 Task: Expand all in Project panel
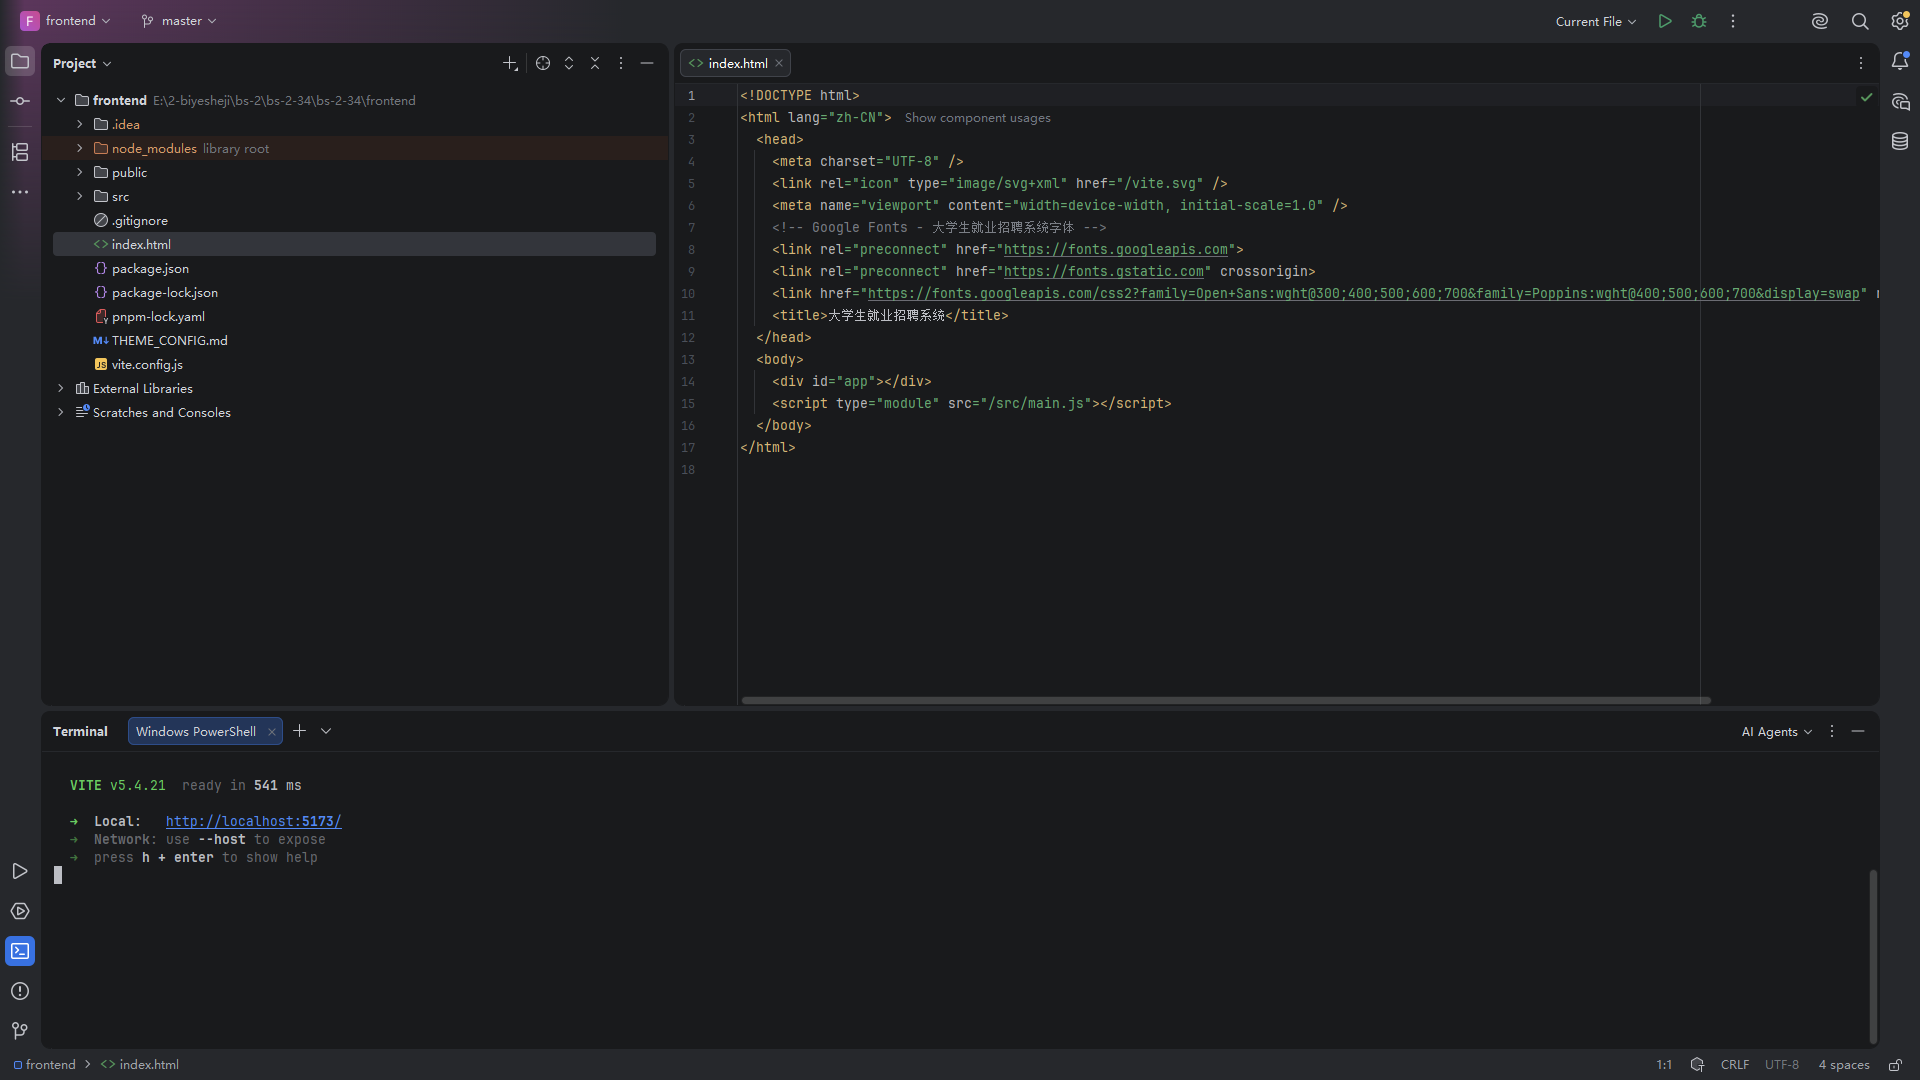point(569,63)
